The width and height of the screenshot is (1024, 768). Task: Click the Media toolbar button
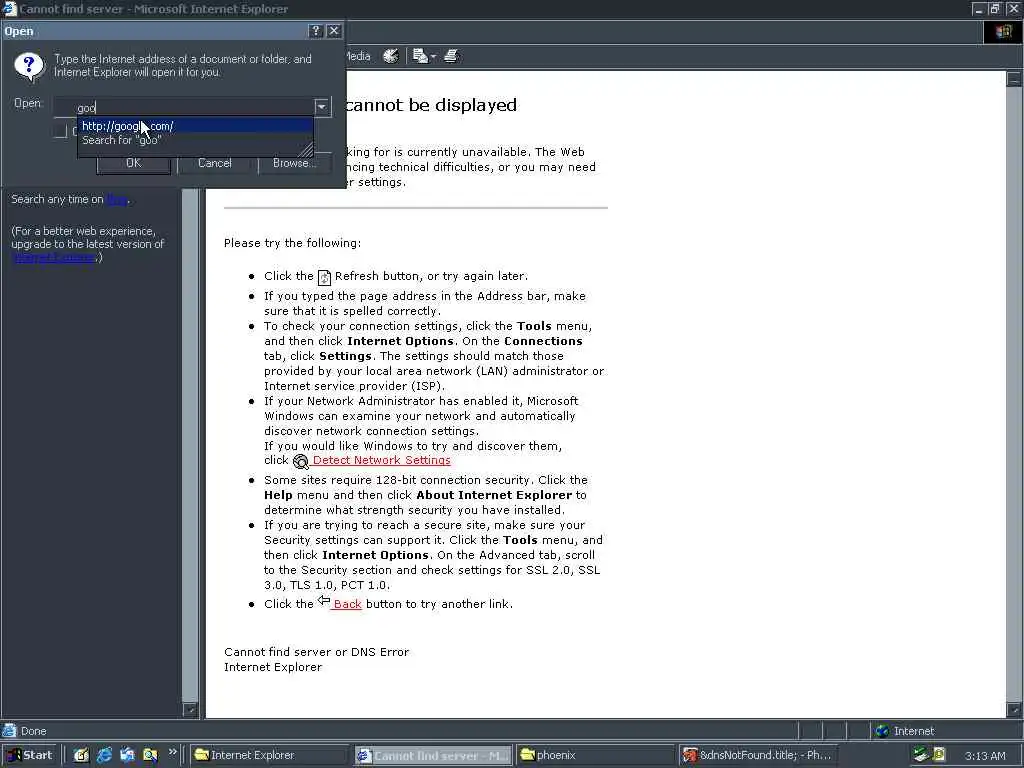(357, 56)
